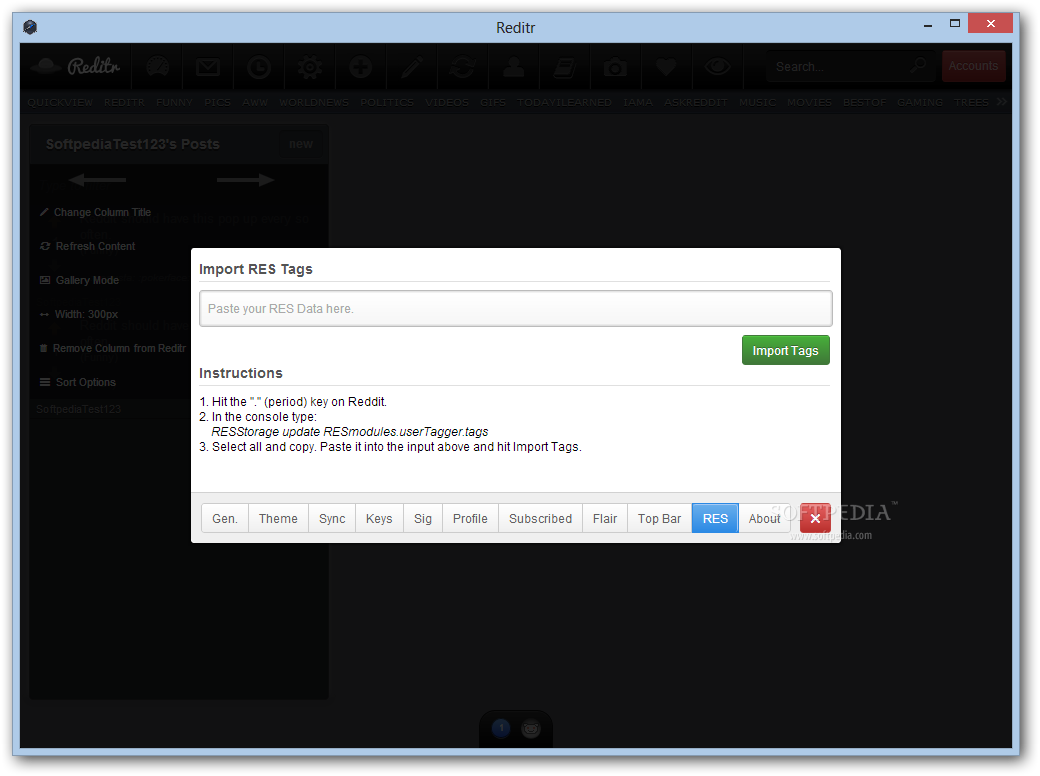Expand Sort Options in column menu

[78, 382]
